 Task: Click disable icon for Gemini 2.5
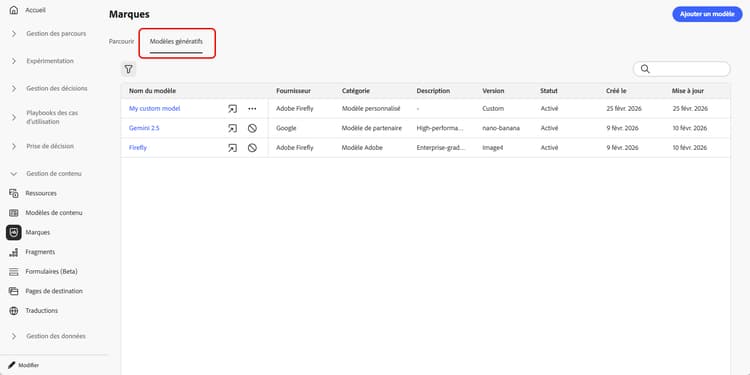252,128
